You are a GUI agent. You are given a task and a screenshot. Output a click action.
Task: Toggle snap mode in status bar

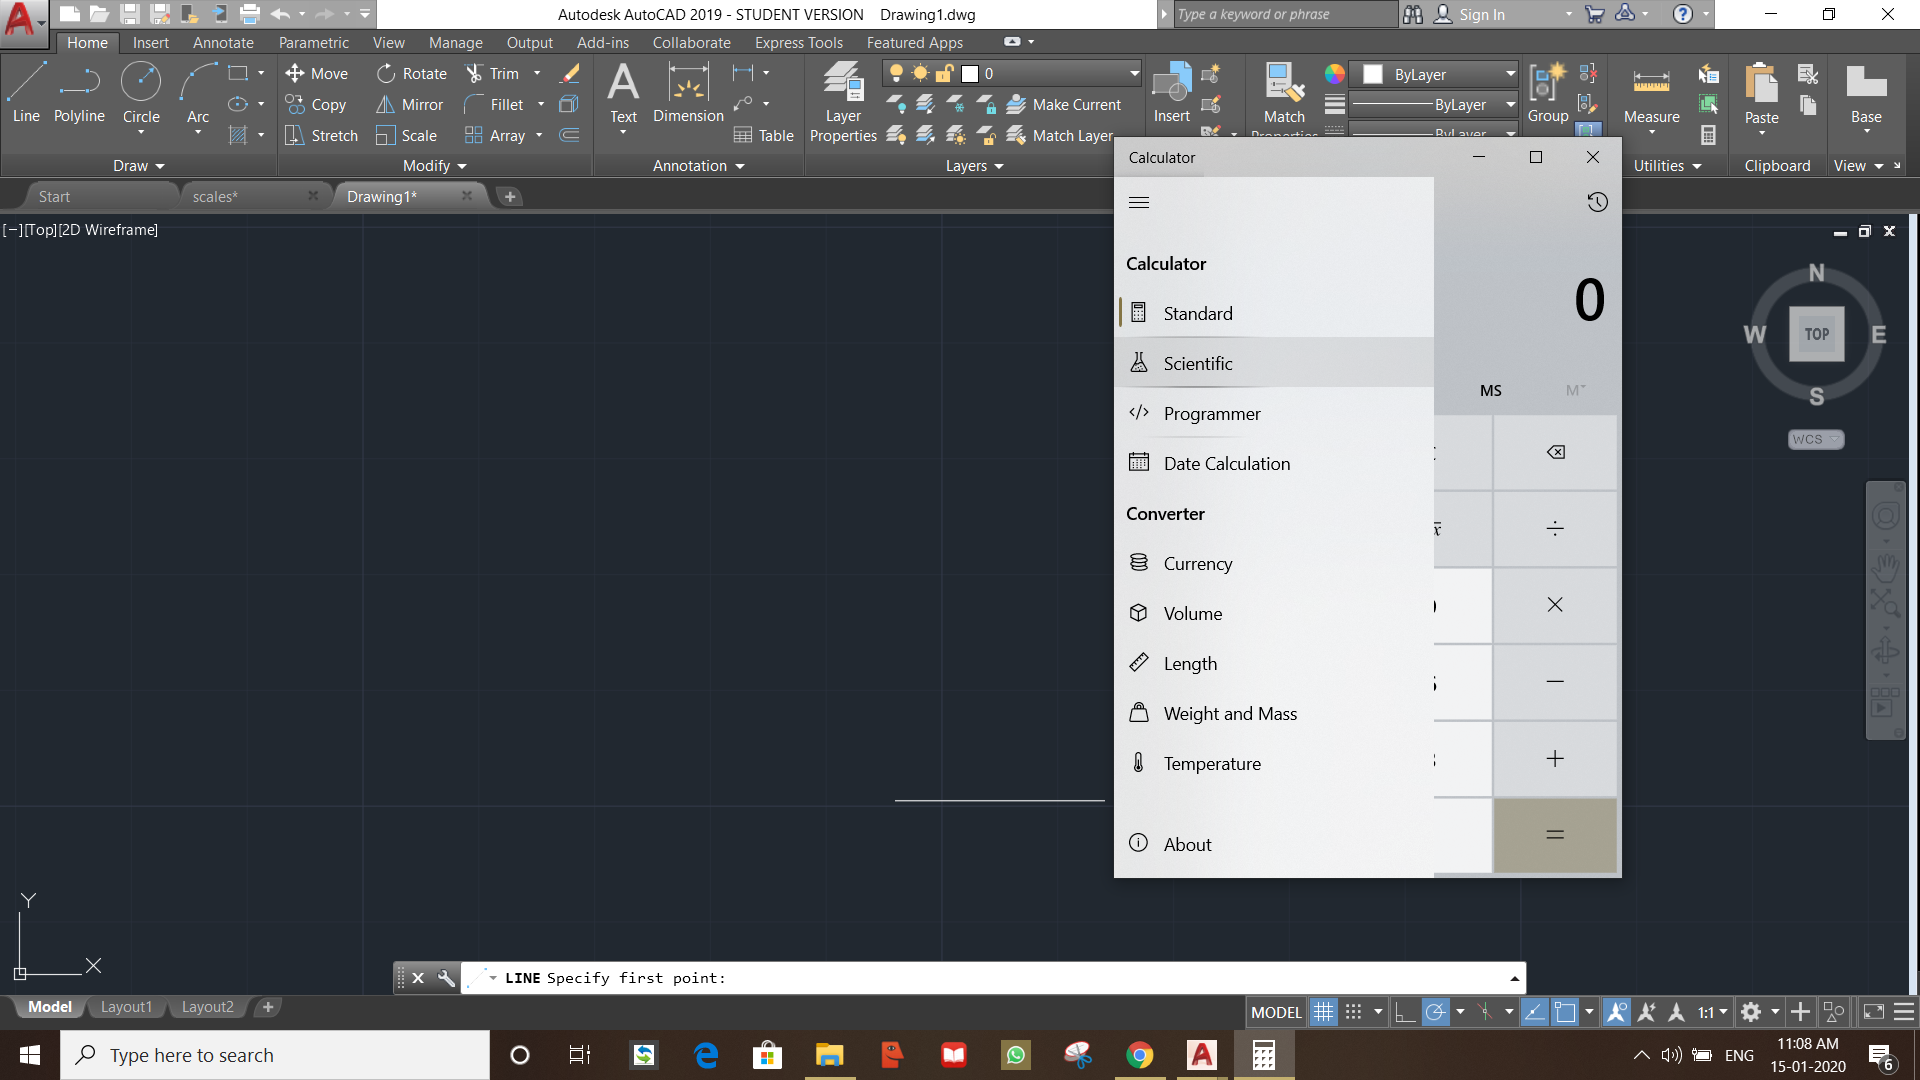(1354, 1012)
